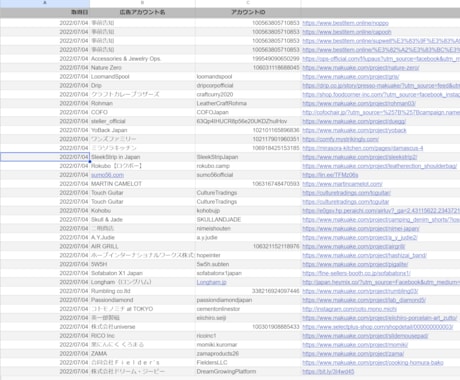The height and width of the screenshot is (380, 460).
Task: Select the 株式会社universe cell
Action: point(142,327)
